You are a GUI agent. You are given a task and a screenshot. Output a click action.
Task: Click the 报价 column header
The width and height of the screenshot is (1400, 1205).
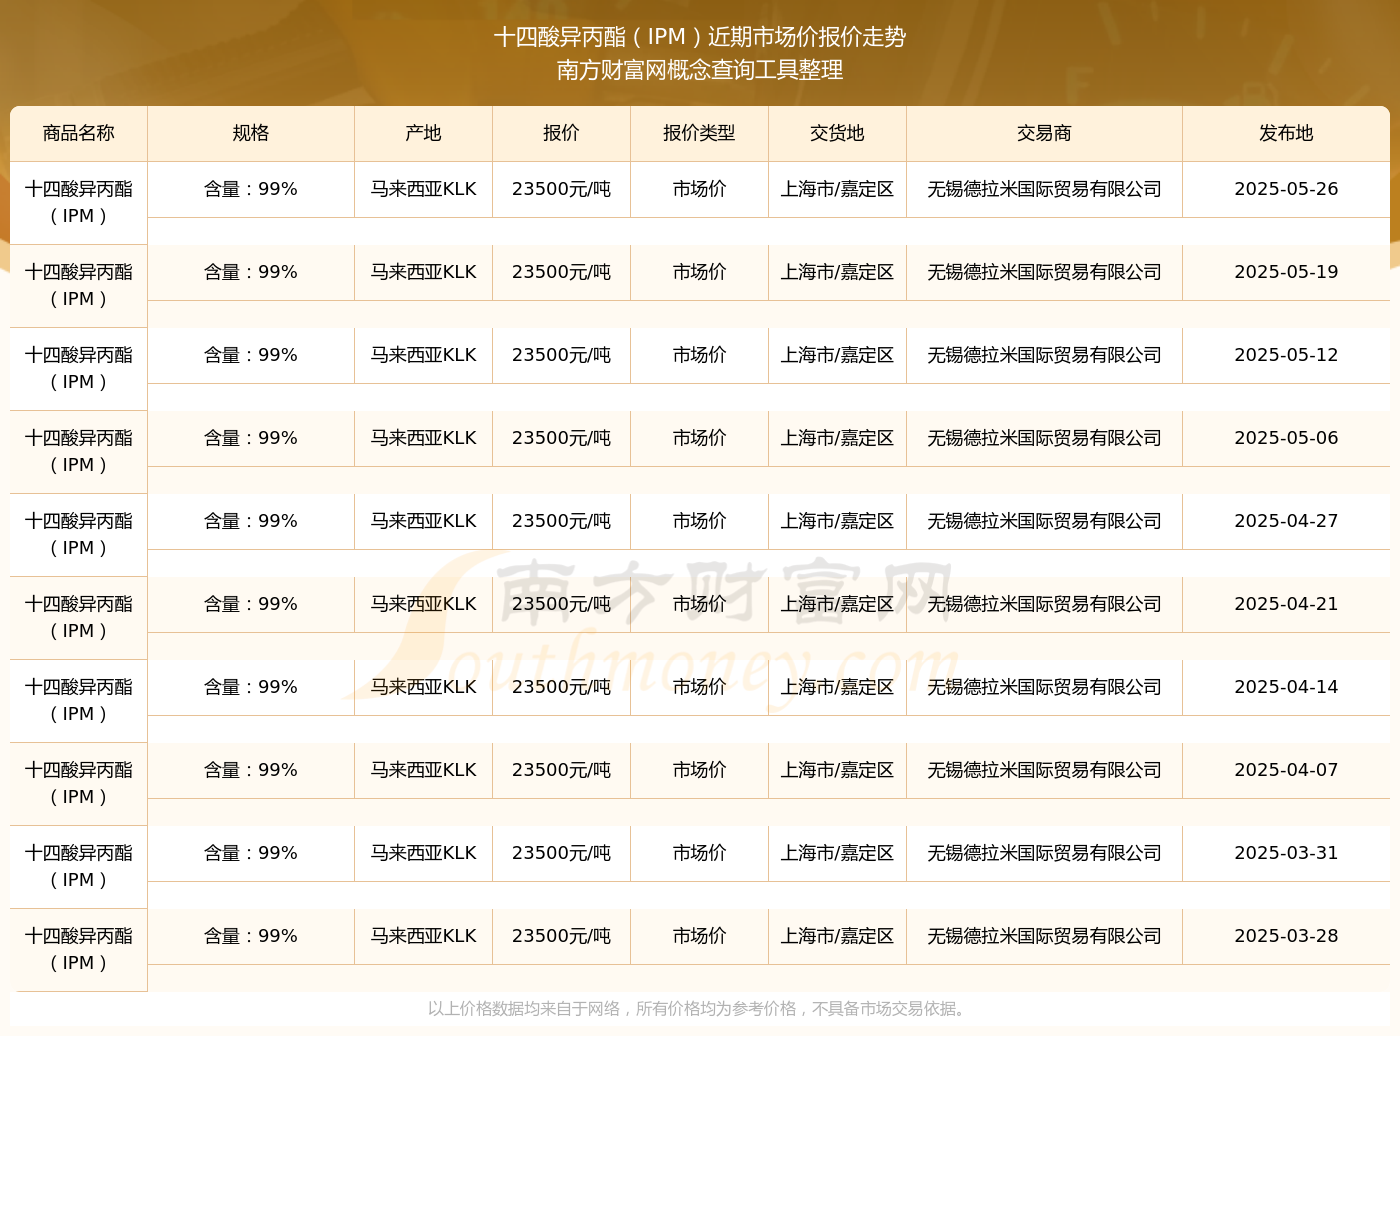[x=561, y=133]
